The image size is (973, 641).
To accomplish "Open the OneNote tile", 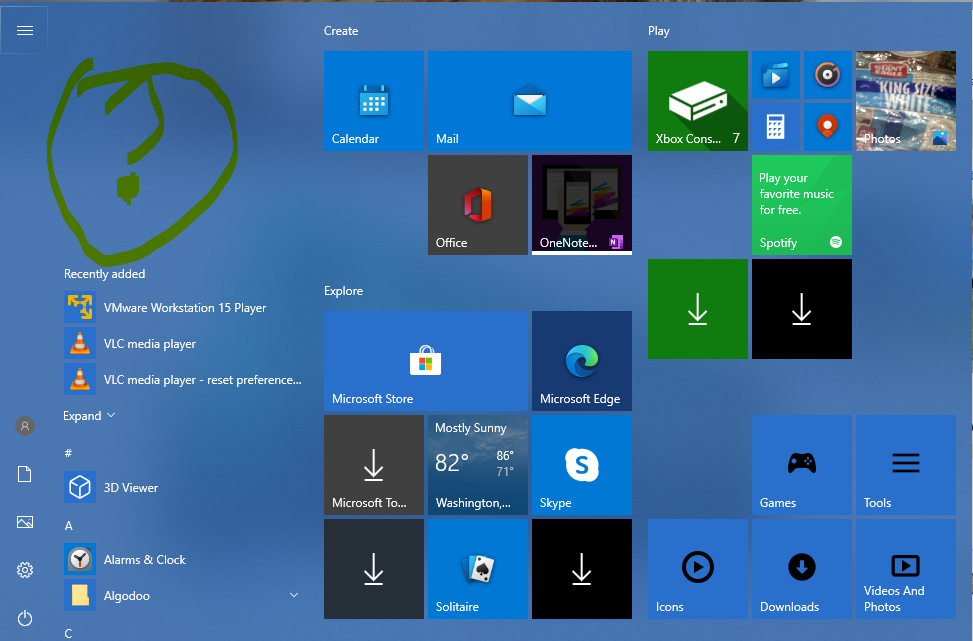I will coord(582,205).
